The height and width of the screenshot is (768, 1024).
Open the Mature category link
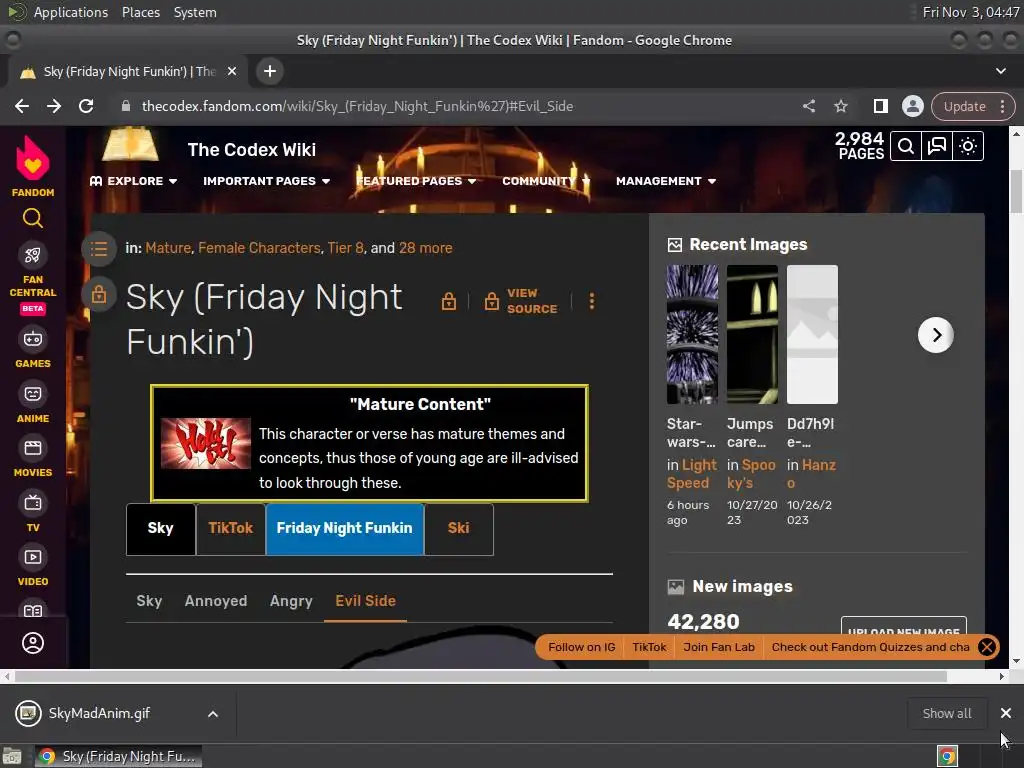click(x=168, y=248)
